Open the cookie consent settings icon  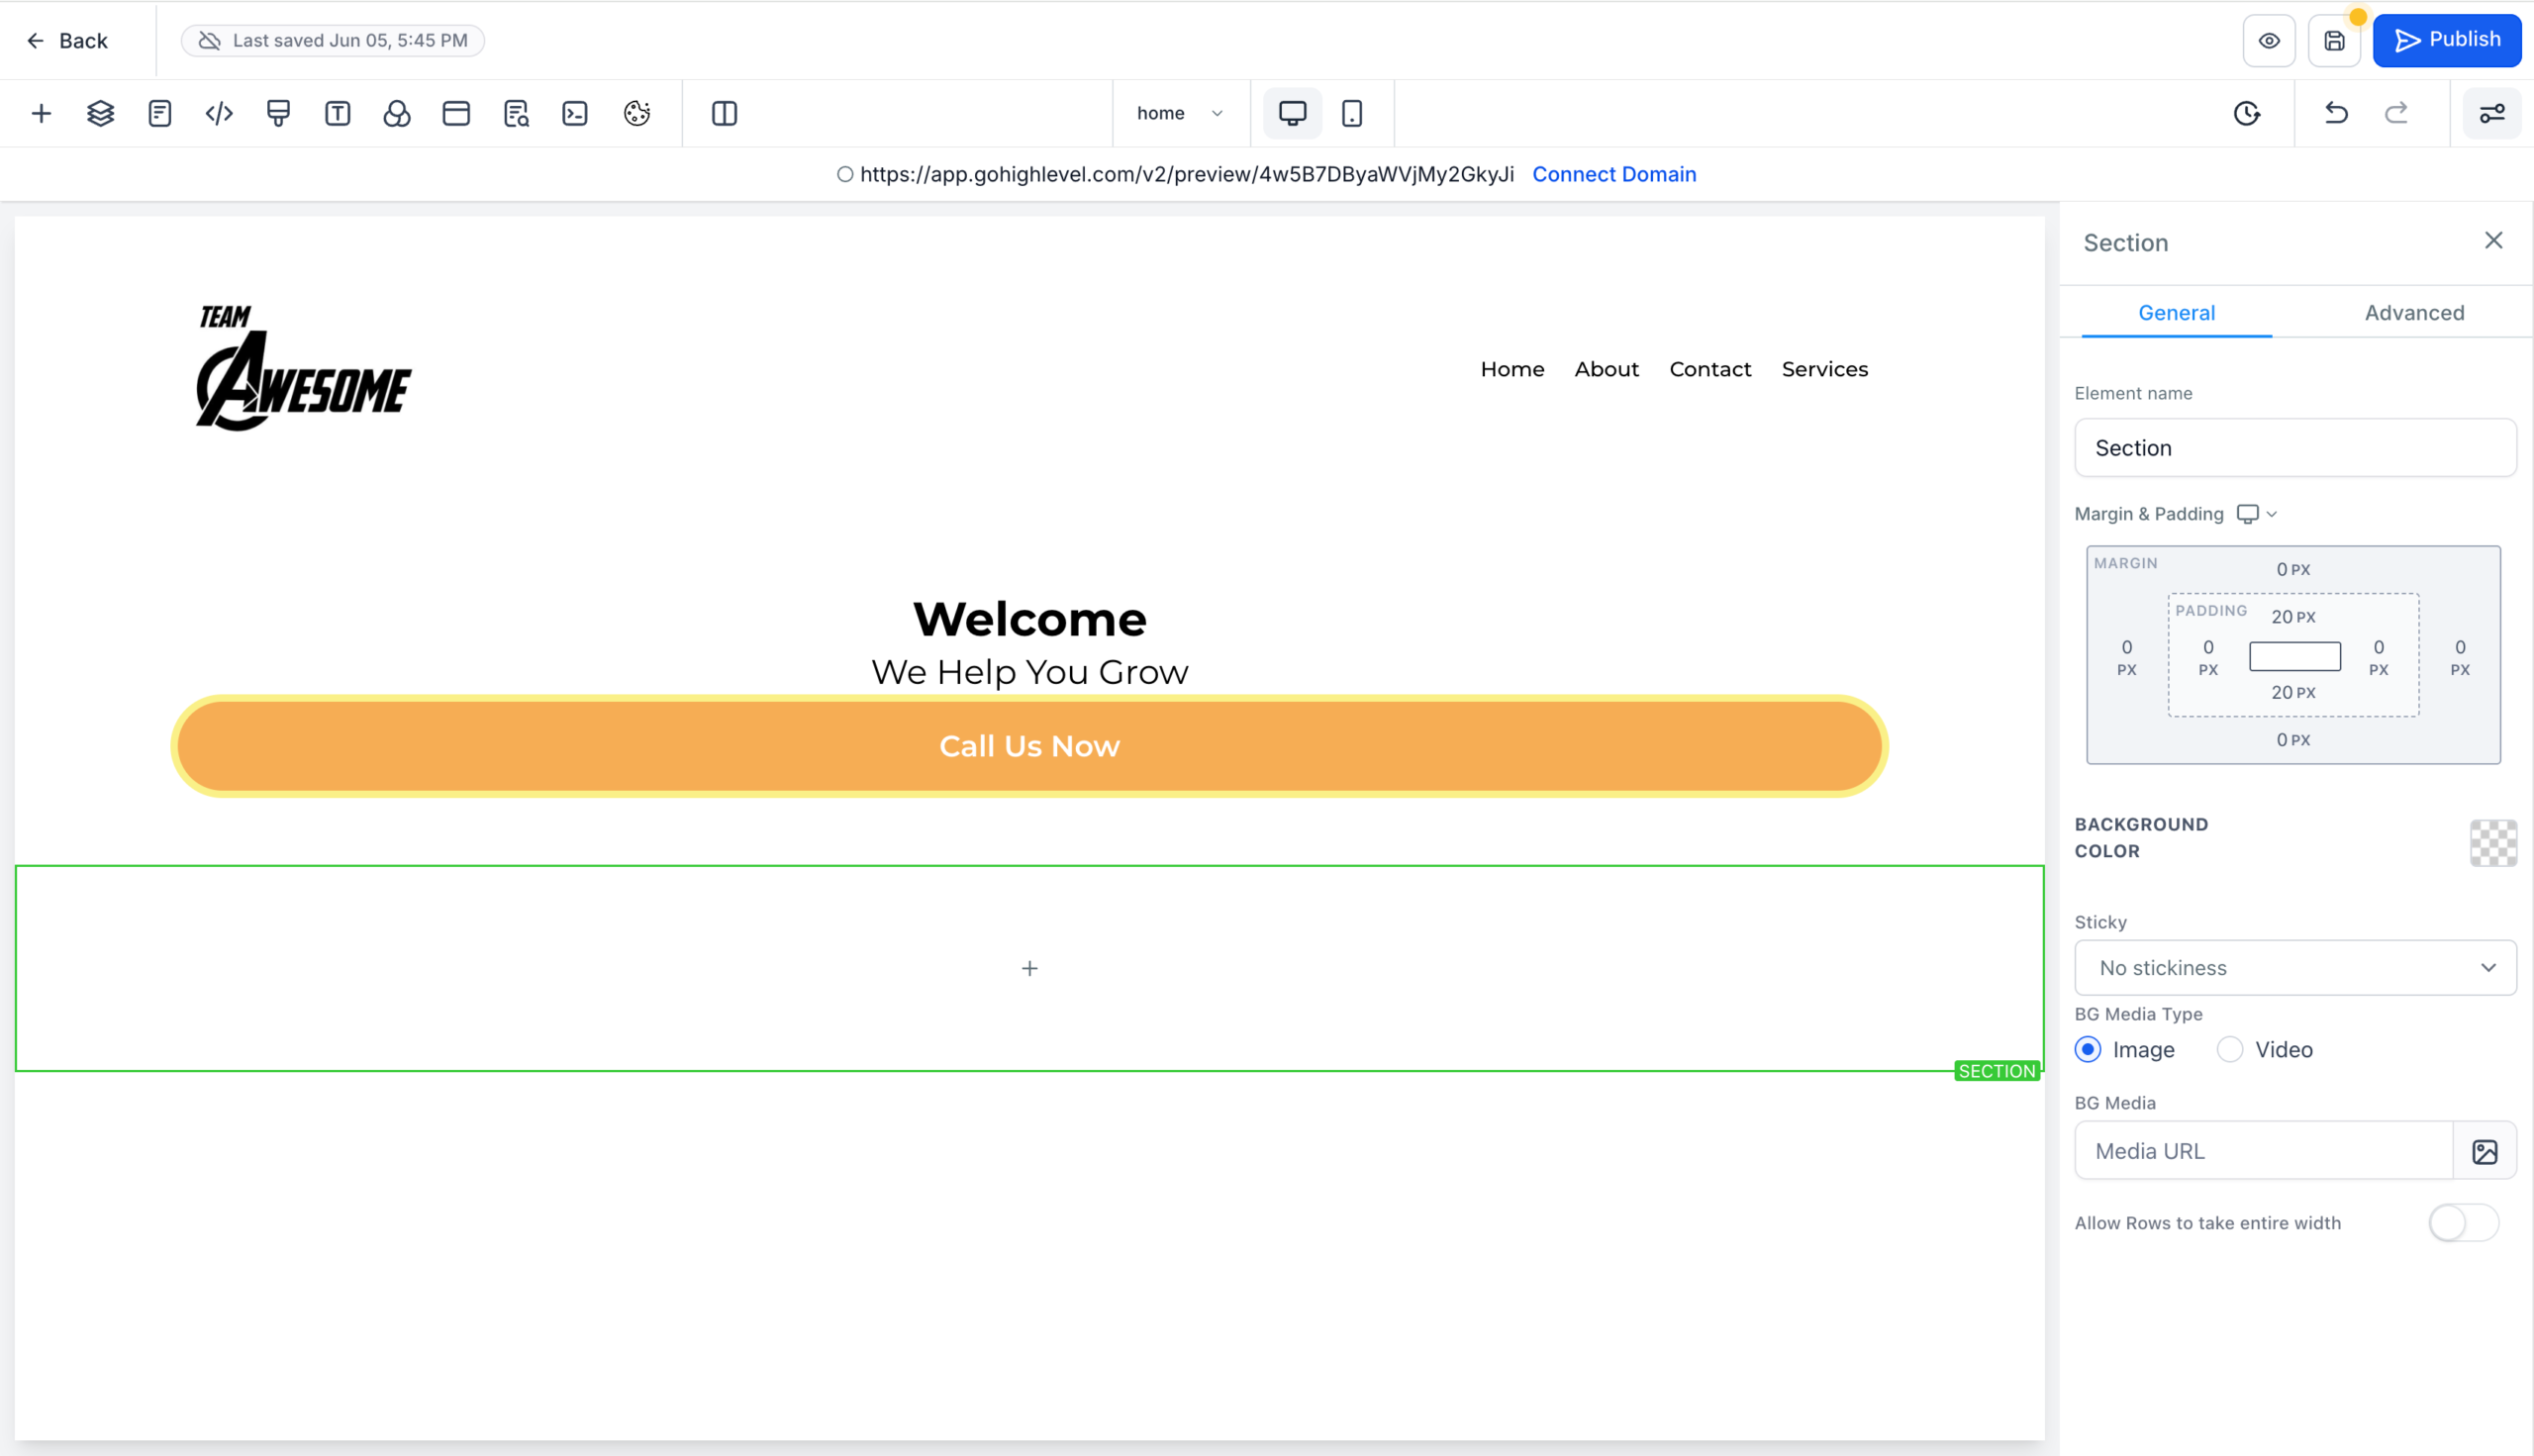(637, 113)
